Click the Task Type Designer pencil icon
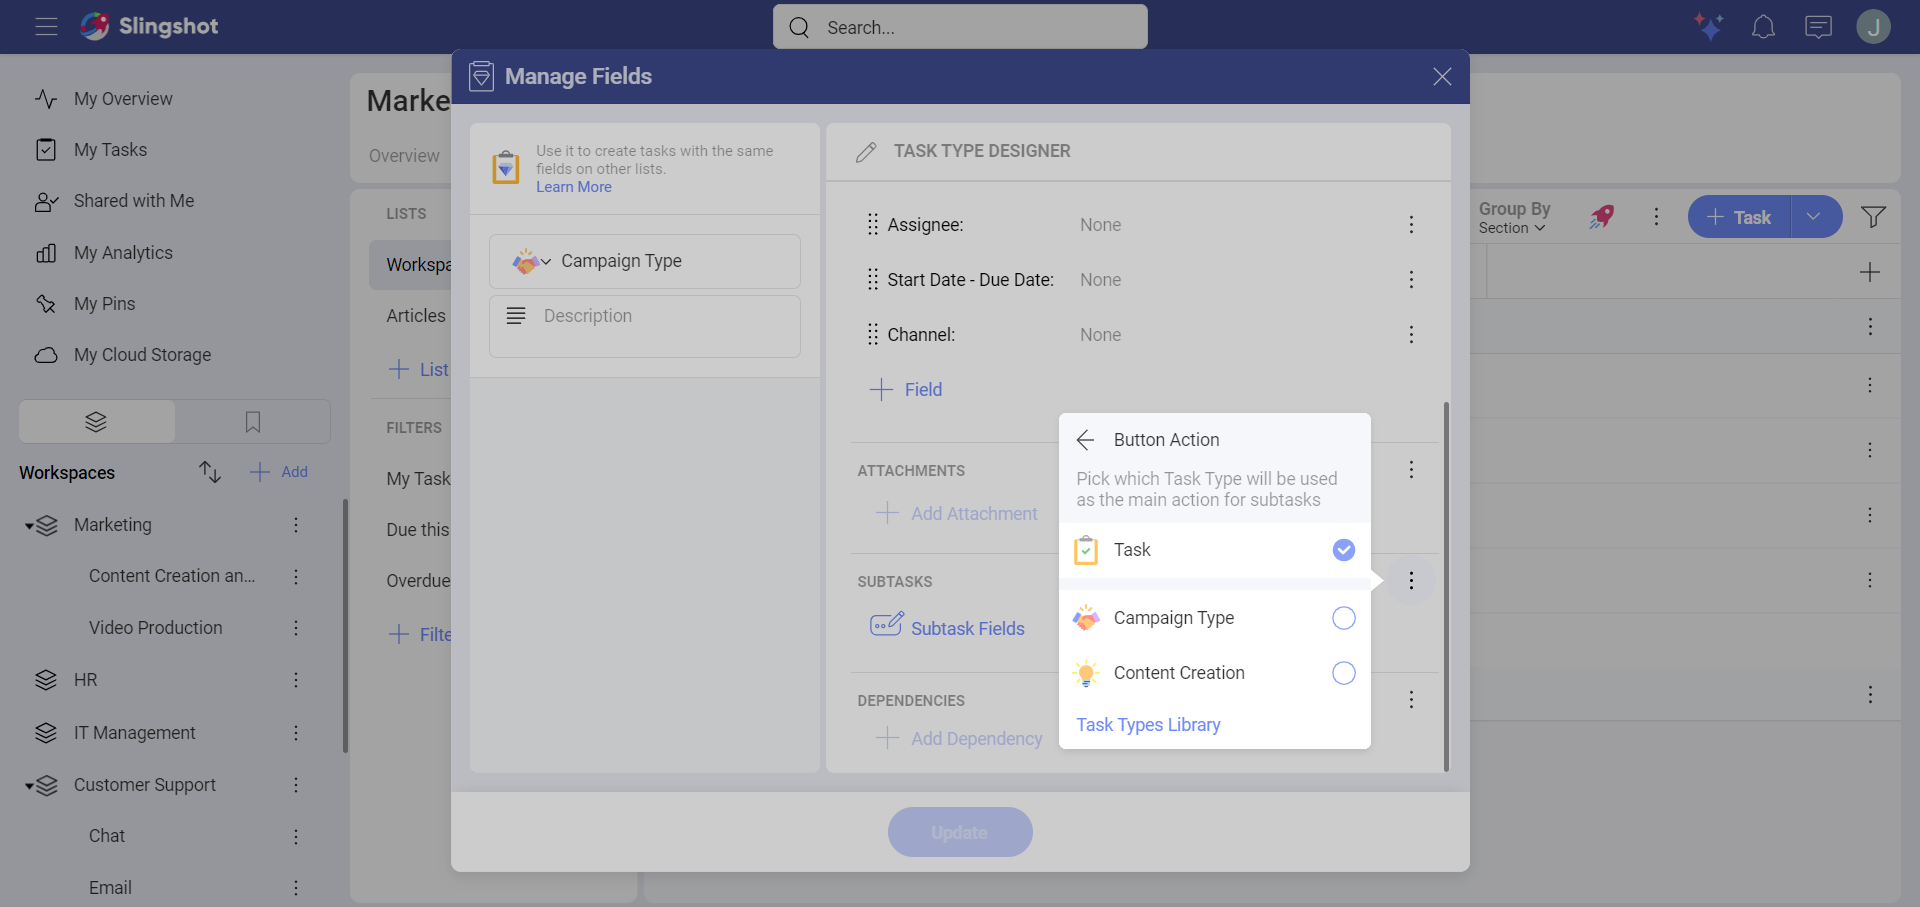Viewport: 1920px width, 907px height. click(x=866, y=152)
